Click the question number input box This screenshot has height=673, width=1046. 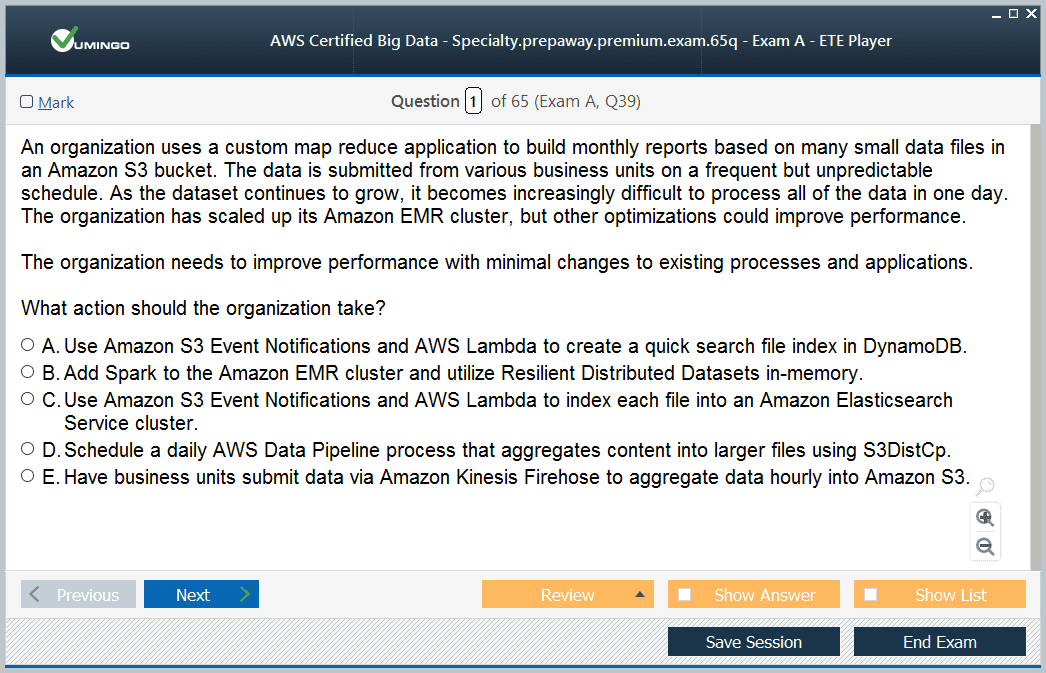tap(473, 101)
